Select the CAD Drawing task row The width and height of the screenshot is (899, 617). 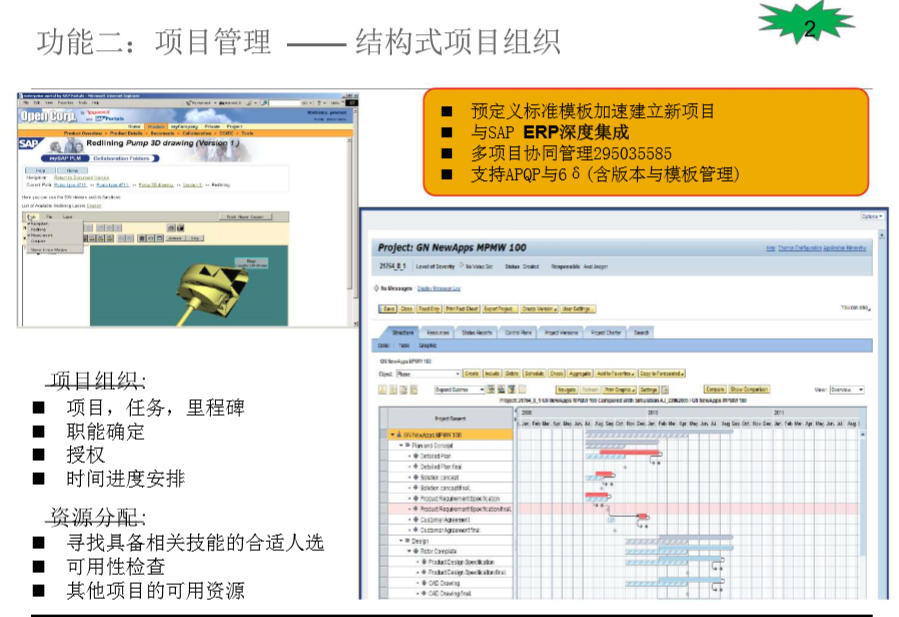click(x=450, y=583)
